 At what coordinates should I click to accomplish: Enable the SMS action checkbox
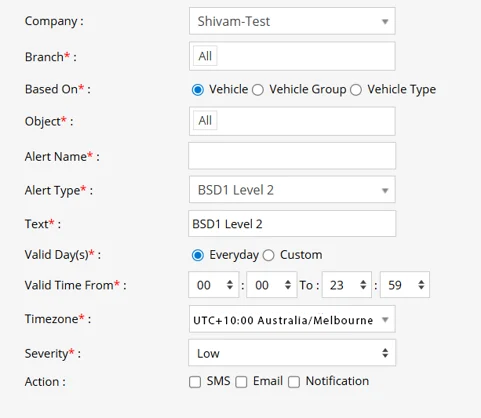195,382
